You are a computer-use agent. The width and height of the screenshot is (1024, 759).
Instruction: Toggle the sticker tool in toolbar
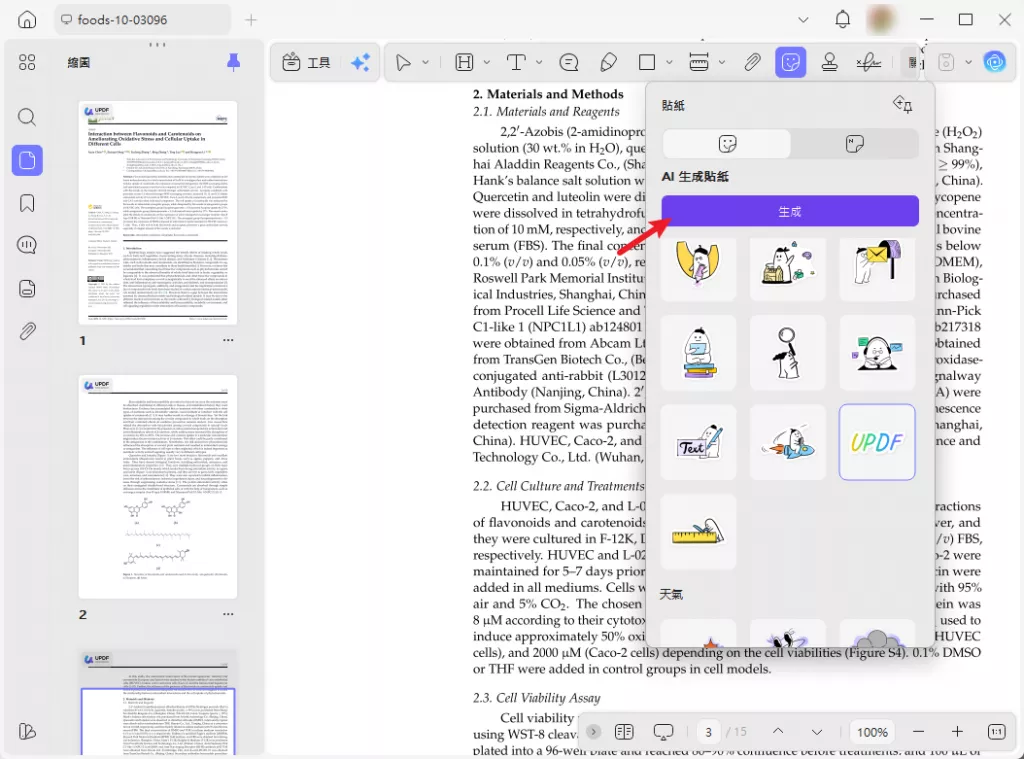coord(790,62)
